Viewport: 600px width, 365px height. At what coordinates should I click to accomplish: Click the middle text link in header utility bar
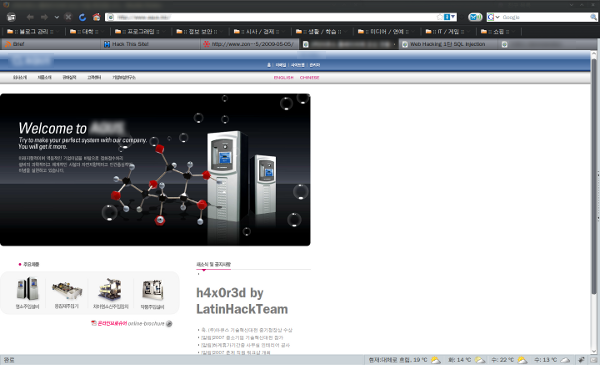[297, 65]
